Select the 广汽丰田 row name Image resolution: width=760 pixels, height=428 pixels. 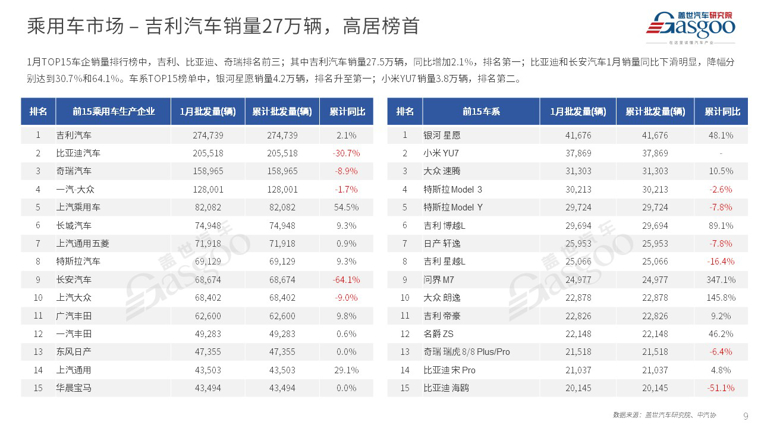point(74,316)
